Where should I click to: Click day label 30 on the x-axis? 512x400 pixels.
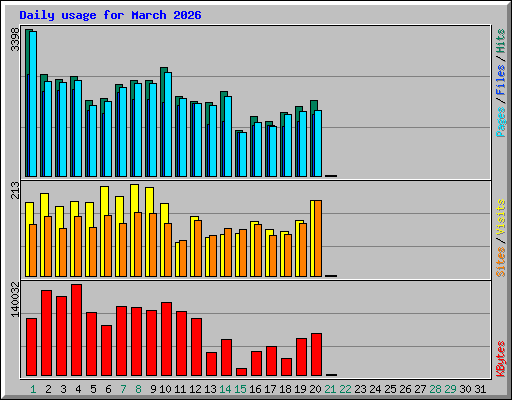point(465,389)
